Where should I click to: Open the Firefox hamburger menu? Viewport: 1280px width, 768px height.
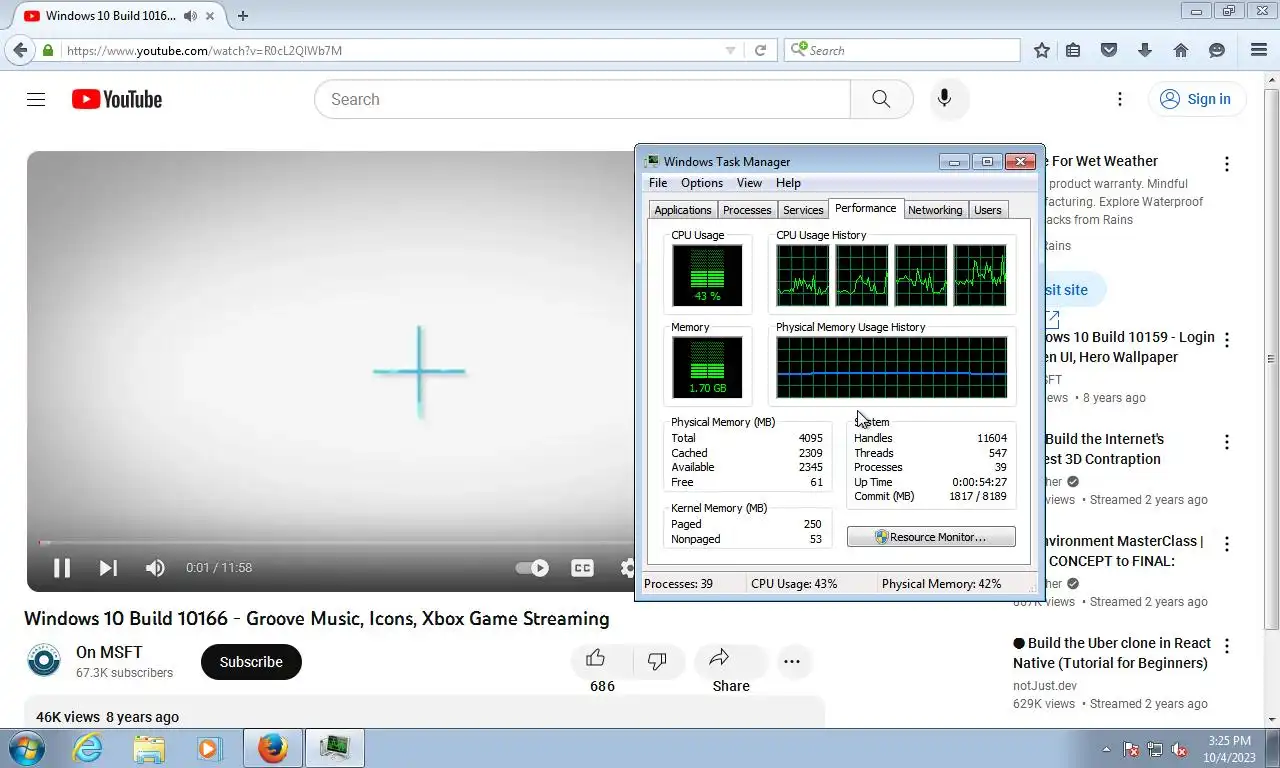[x=1259, y=50]
